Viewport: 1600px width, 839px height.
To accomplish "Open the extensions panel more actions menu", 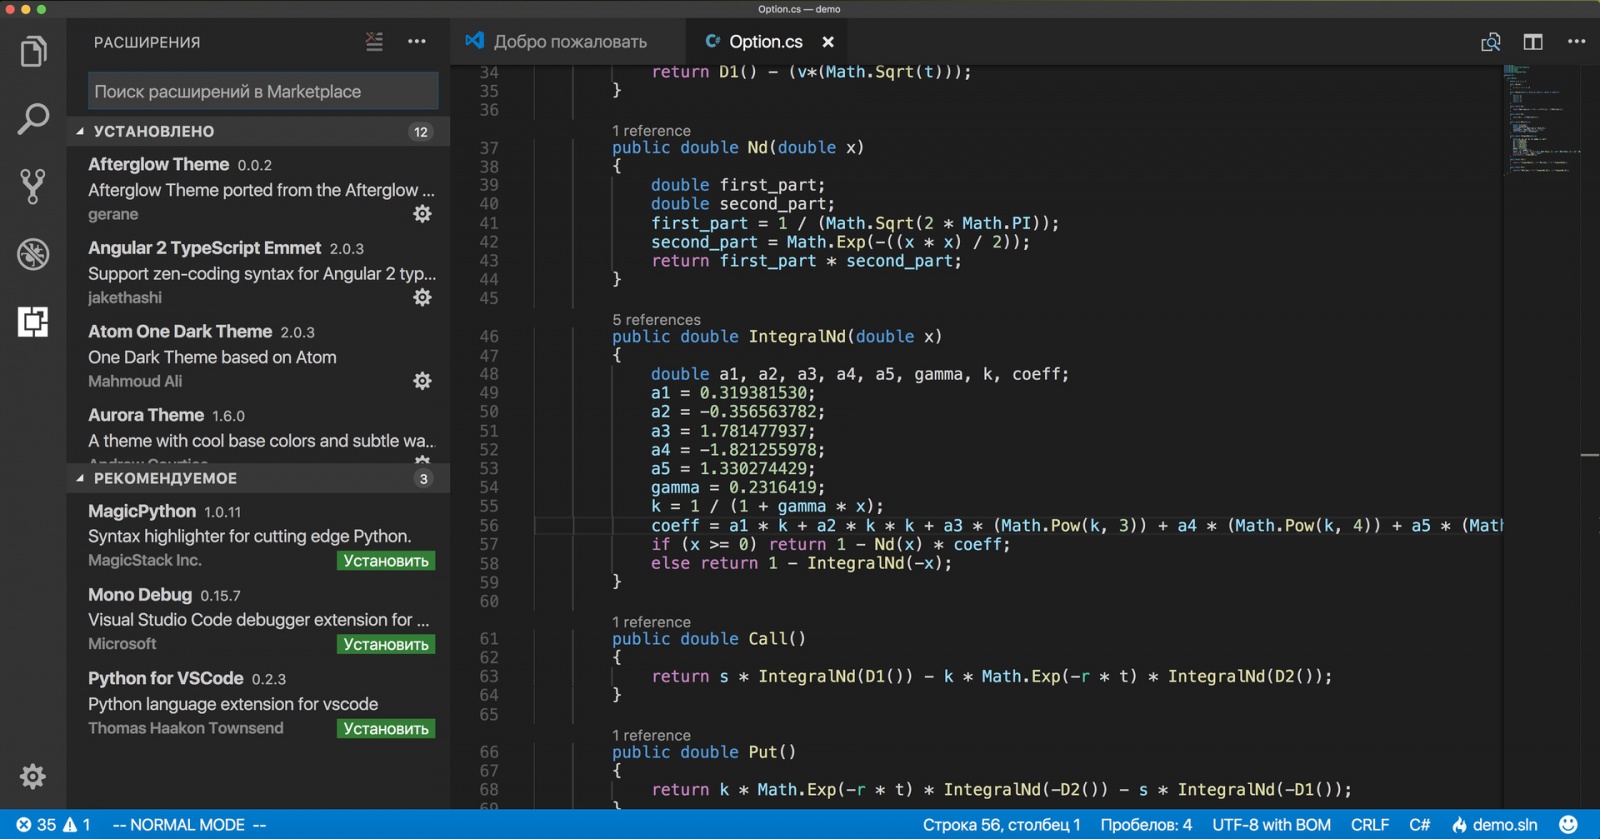I will [x=417, y=42].
